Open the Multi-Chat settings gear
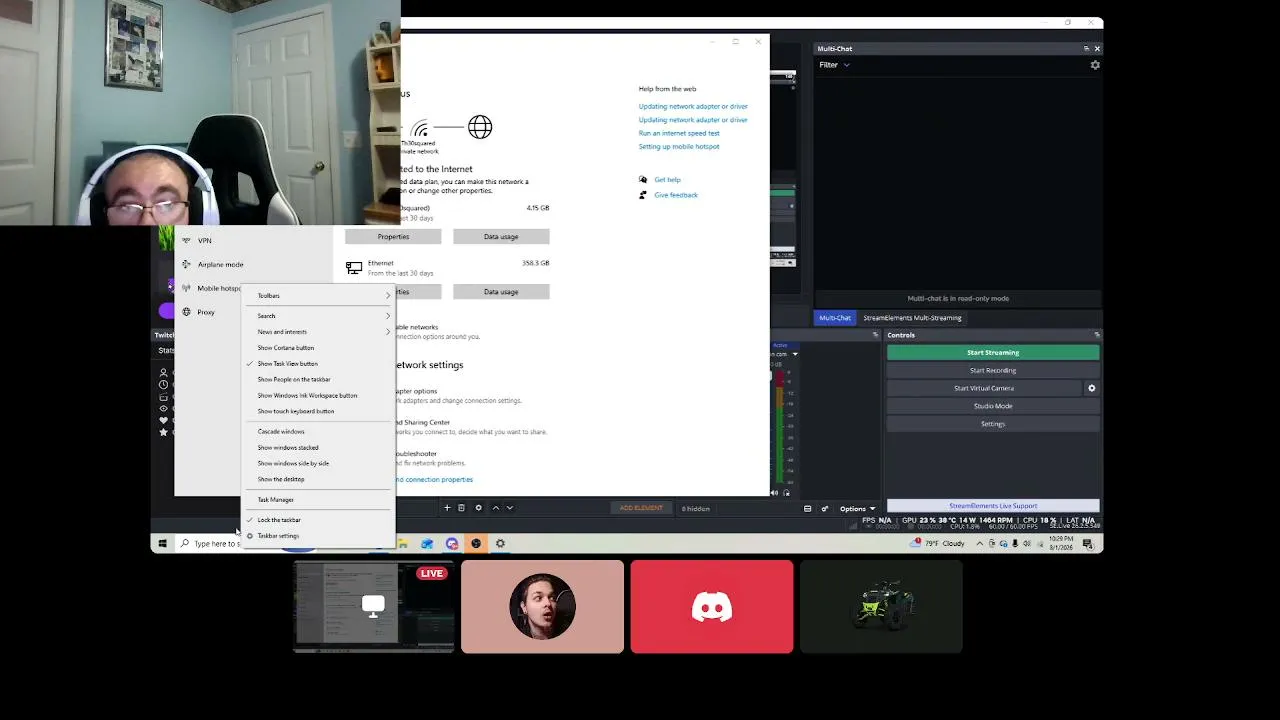1280x720 pixels. coord(1095,65)
